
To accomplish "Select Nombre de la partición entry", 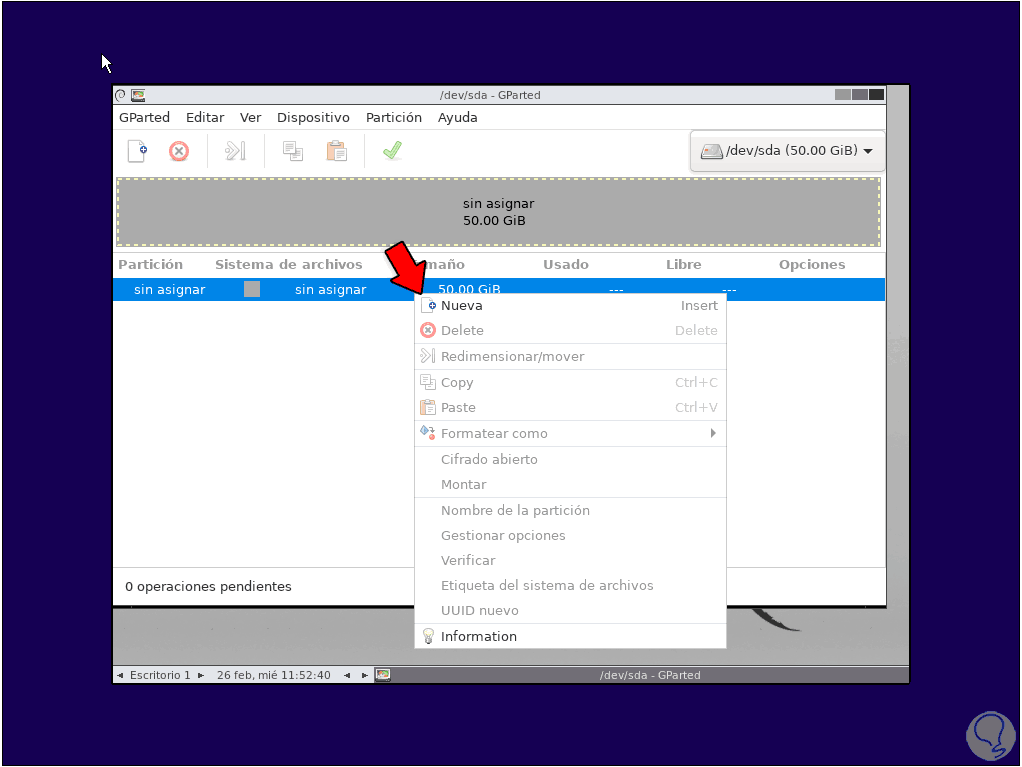I will click(570, 510).
